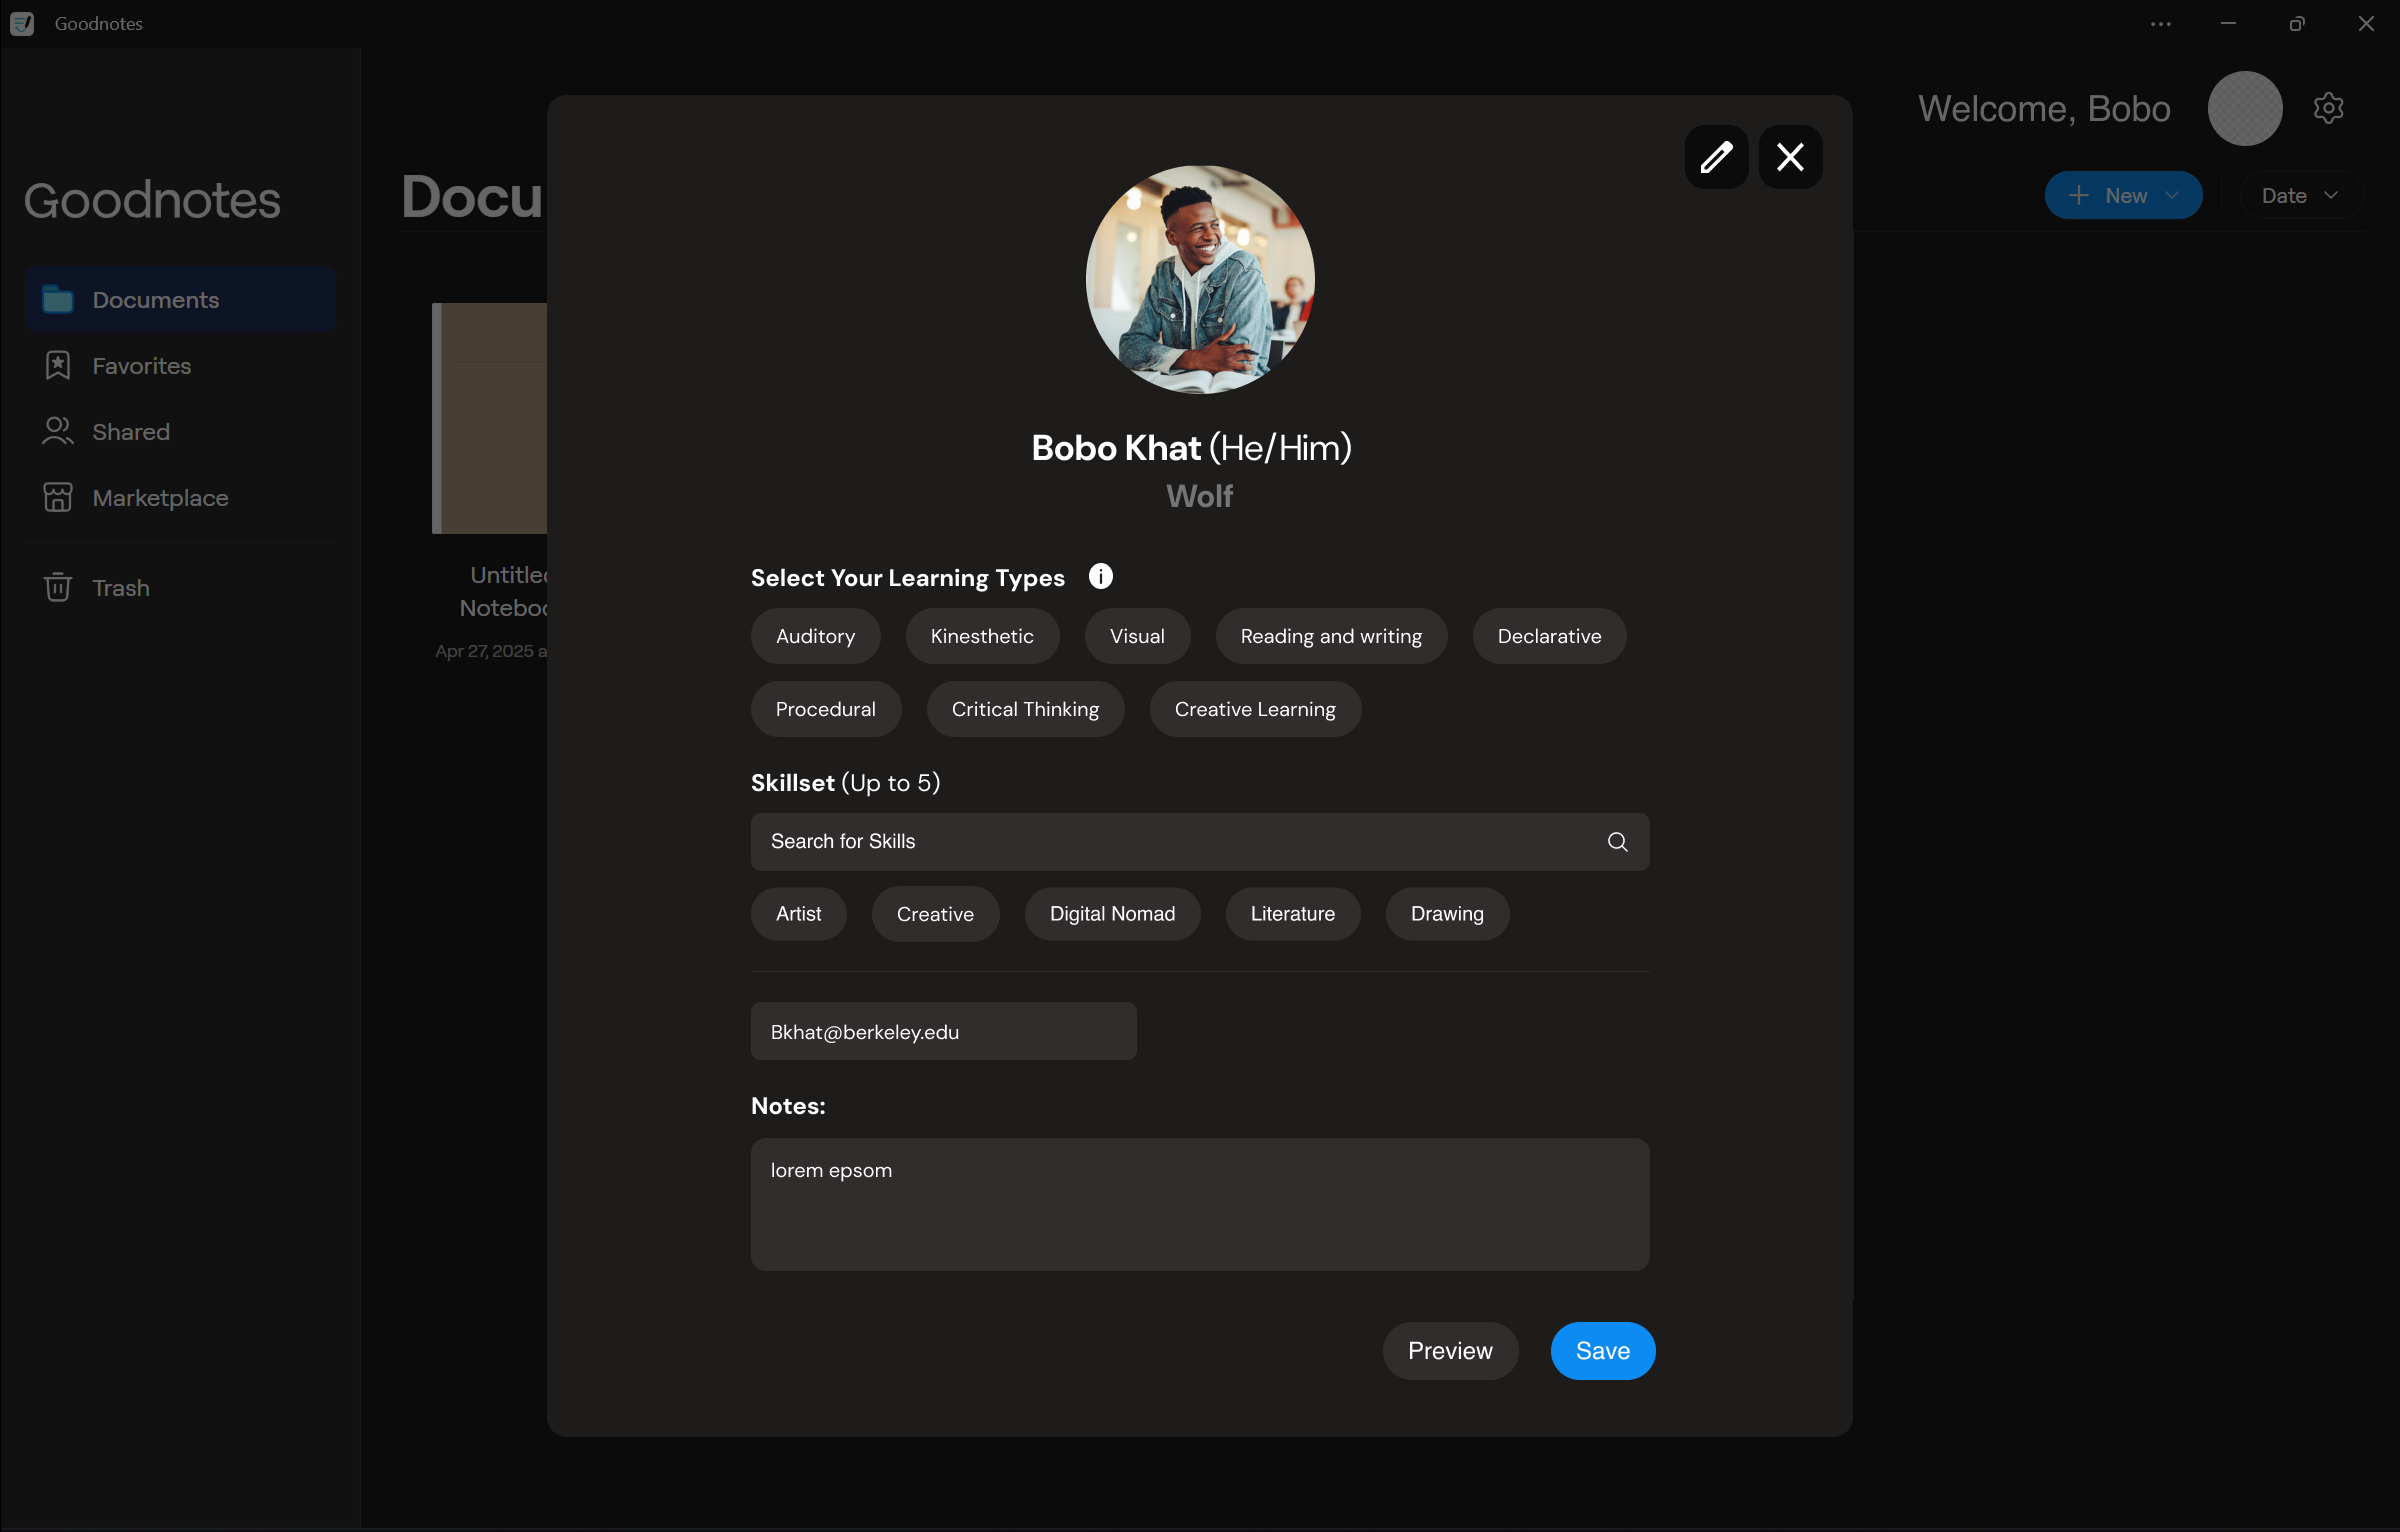The image size is (2400, 1532).
Task: Open settings gear icon
Action: point(2328,108)
